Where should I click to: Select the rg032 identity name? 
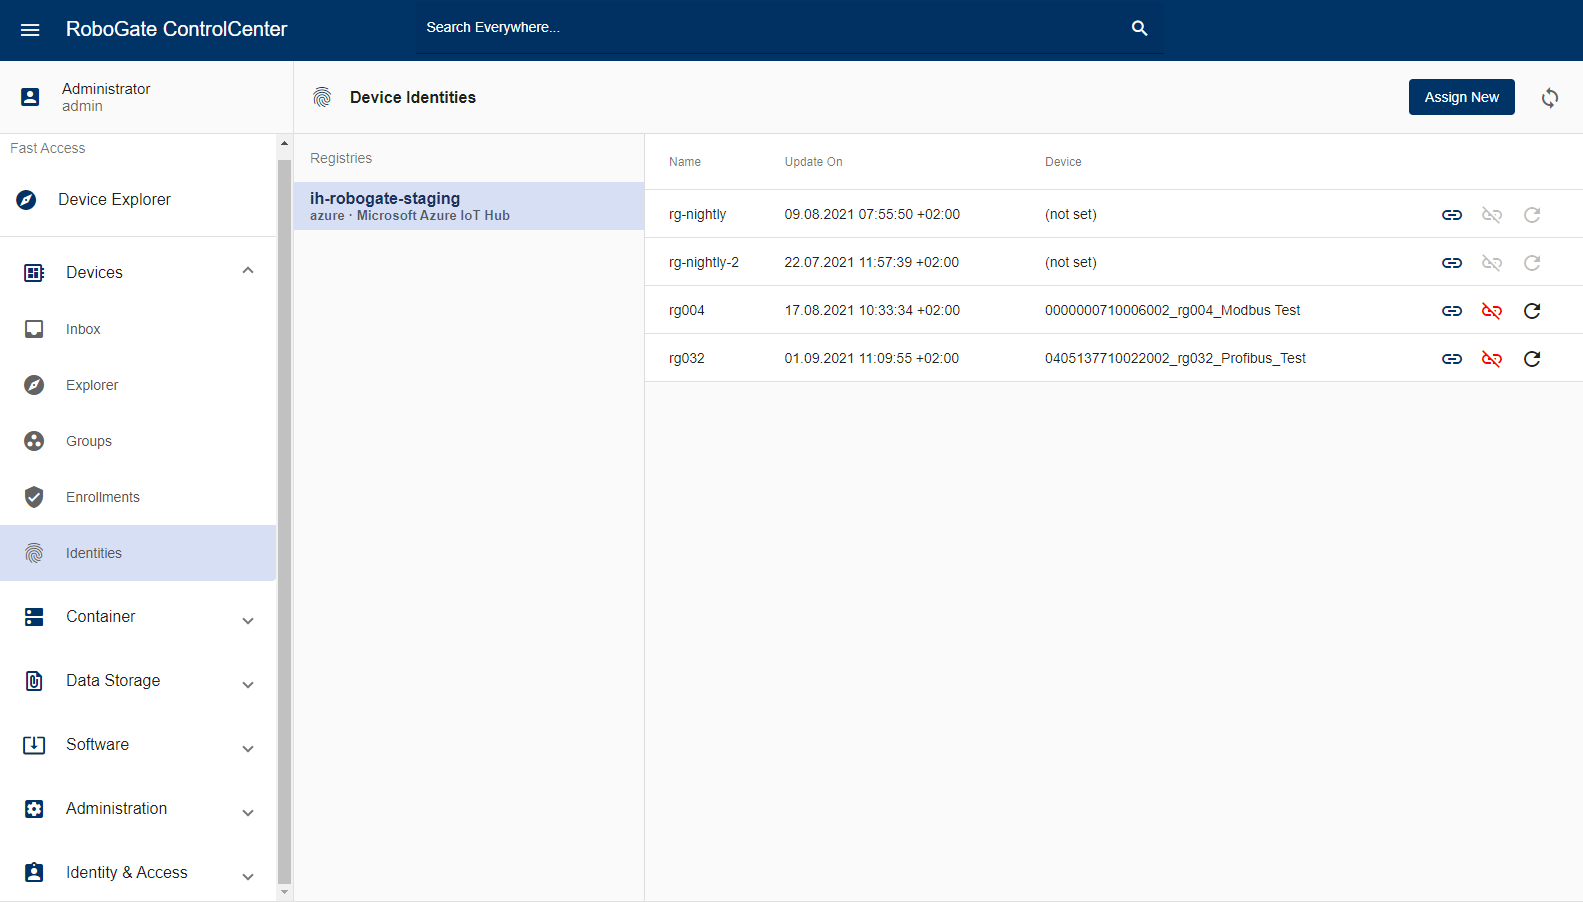pos(687,359)
